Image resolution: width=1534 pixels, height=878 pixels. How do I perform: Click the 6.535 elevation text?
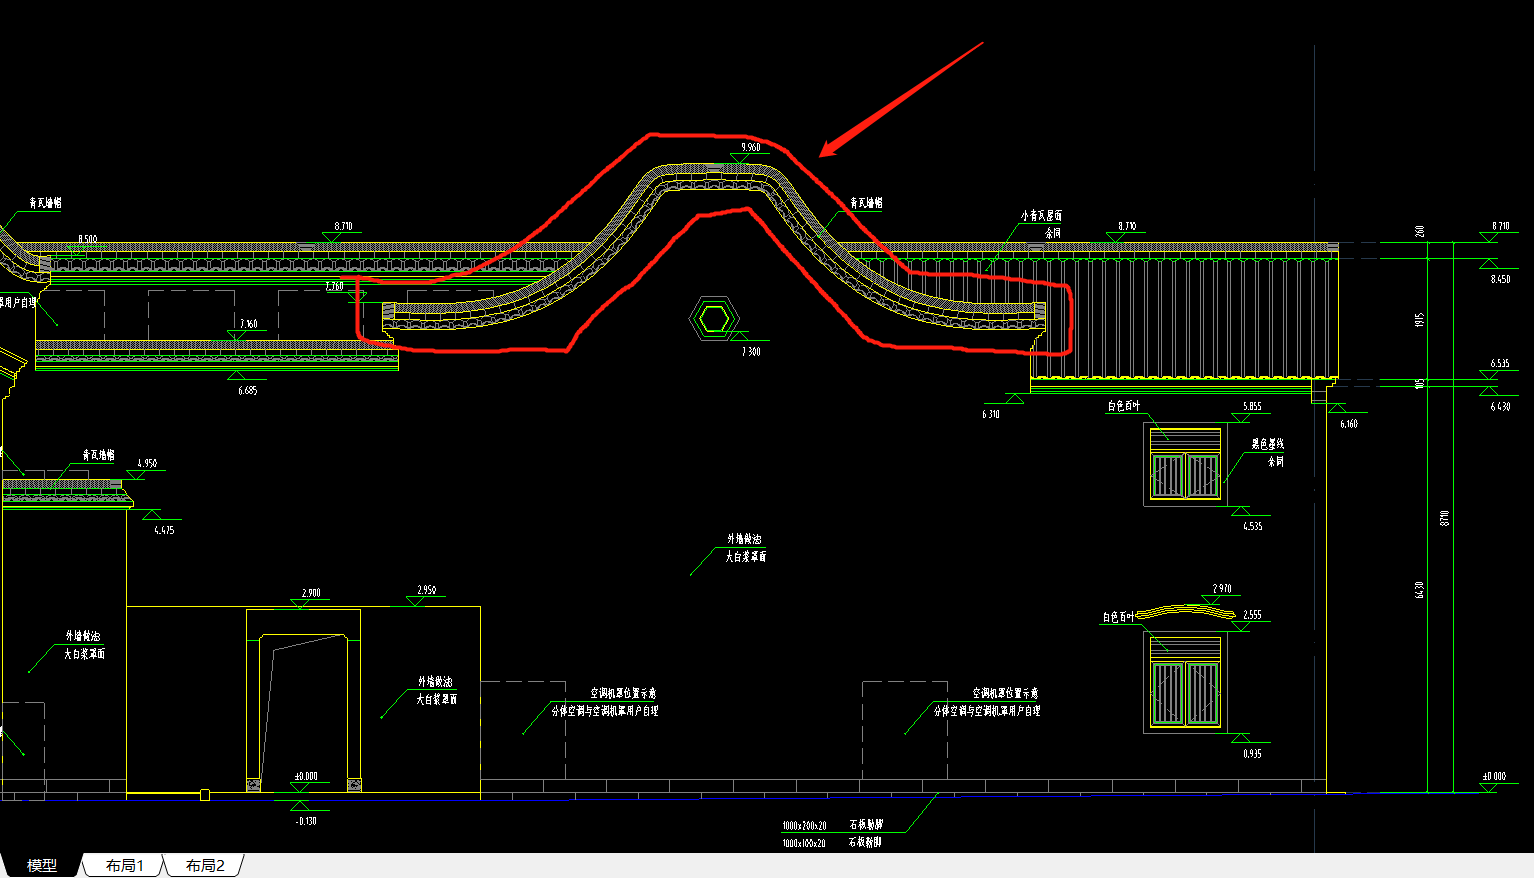pyautogui.click(x=1500, y=364)
